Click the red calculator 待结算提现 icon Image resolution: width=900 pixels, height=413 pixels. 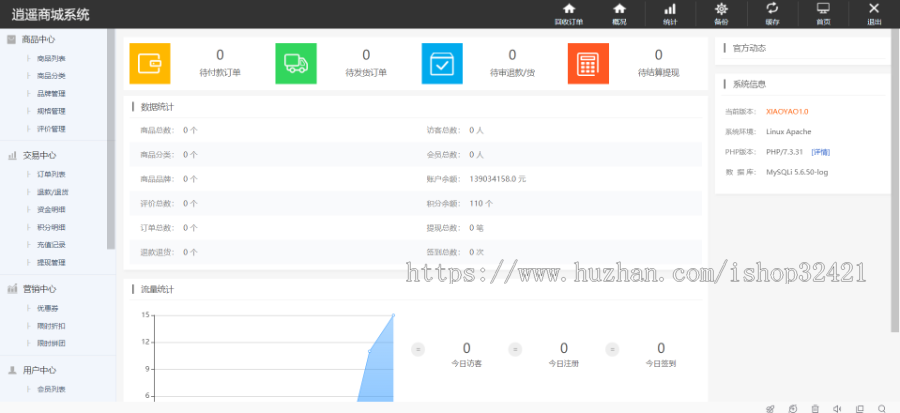coord(588,64)
